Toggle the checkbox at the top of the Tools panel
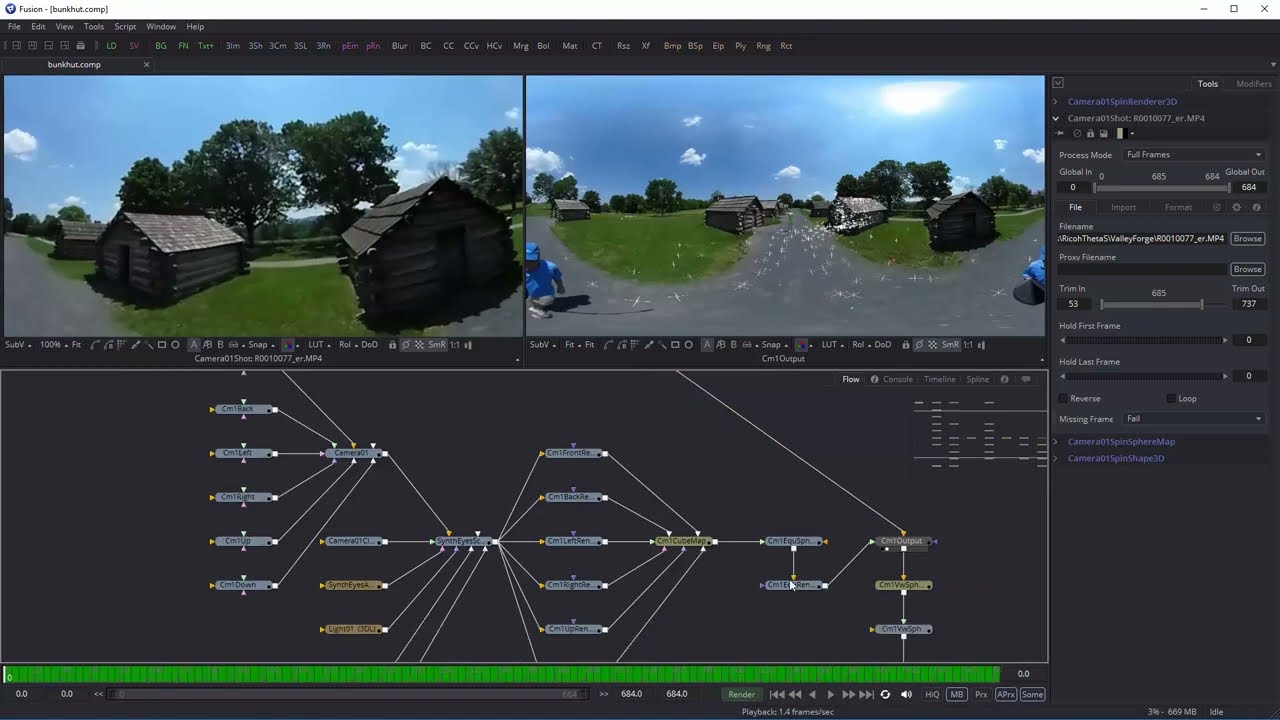The height and width of the screenshot is (720, 1280). coord(1058,83)
